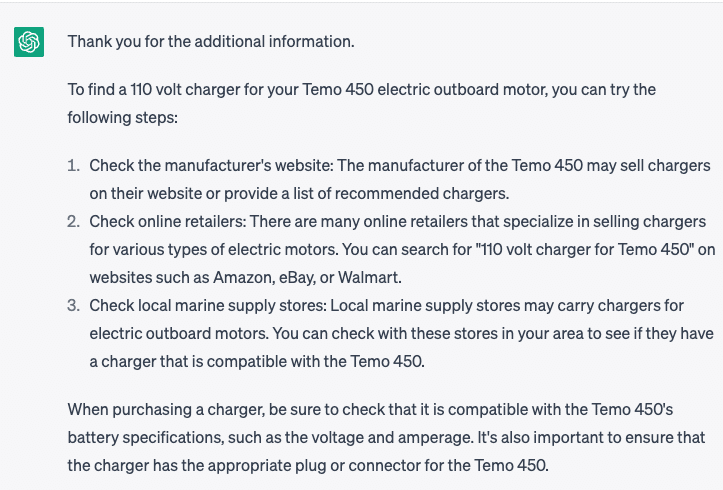
Task: Click the ChatGPT avatar logo icon
Action: (x=29, y=42)
